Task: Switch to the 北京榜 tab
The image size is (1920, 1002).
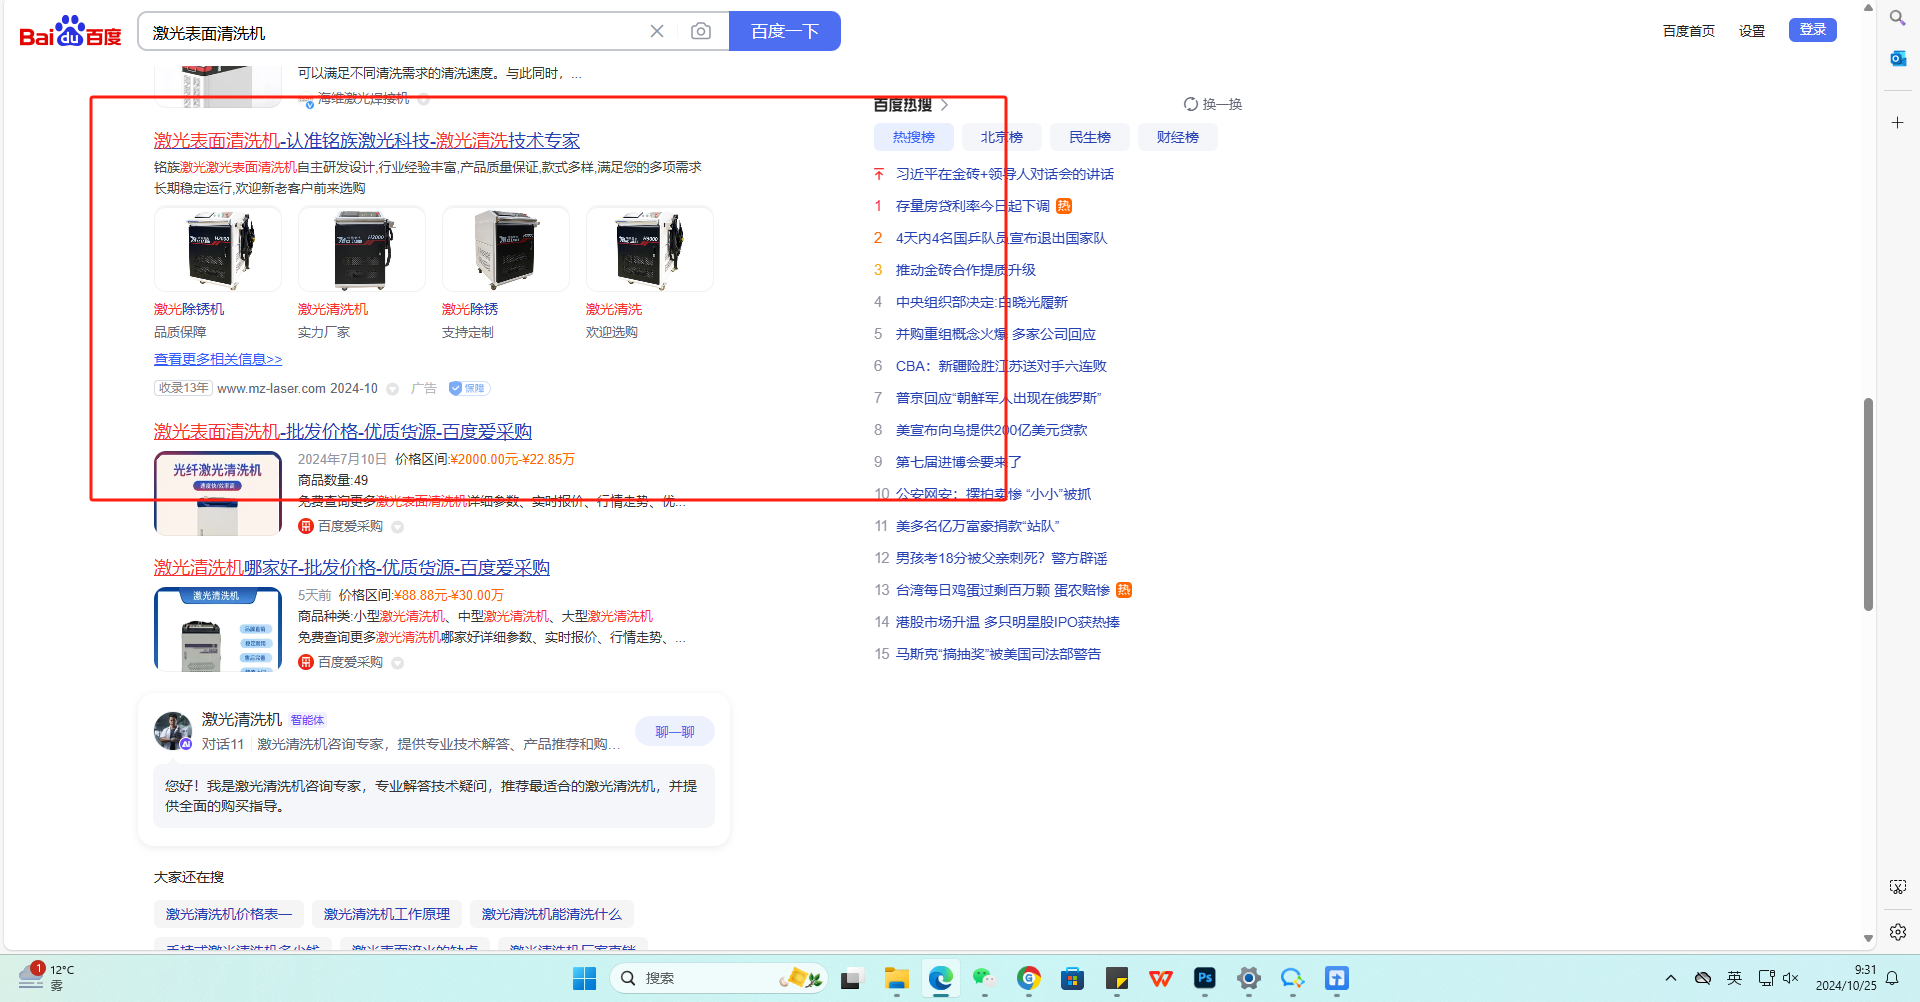Action: (1001, 137)
